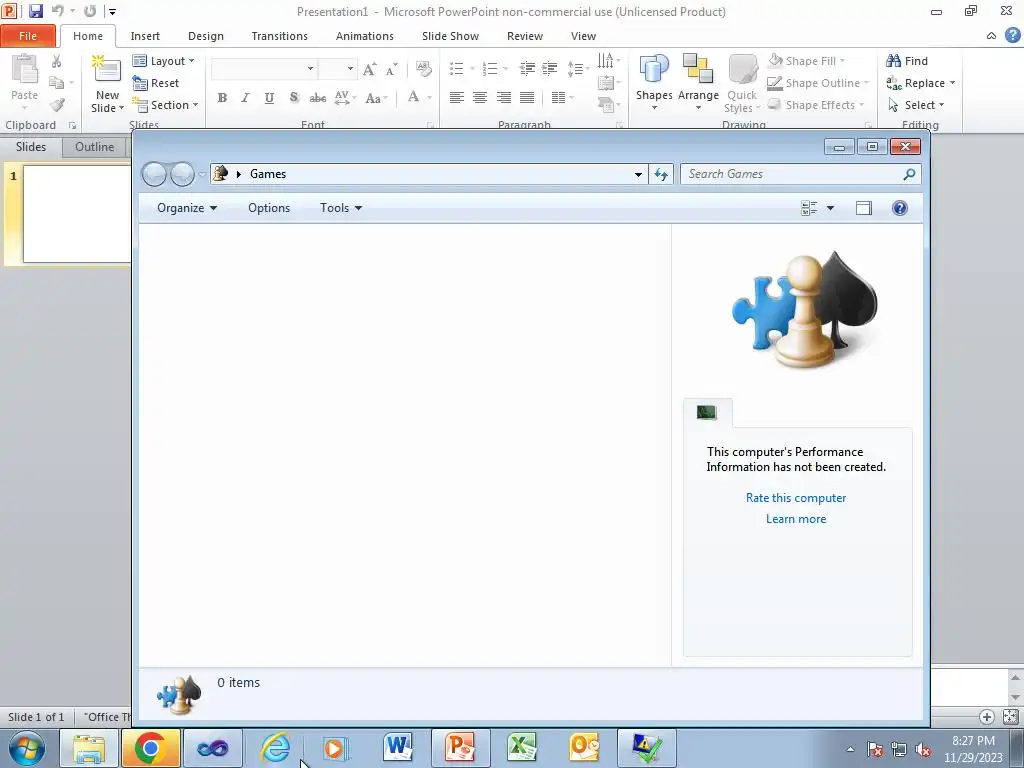Decrease list indent level

[x=527, y=69]
